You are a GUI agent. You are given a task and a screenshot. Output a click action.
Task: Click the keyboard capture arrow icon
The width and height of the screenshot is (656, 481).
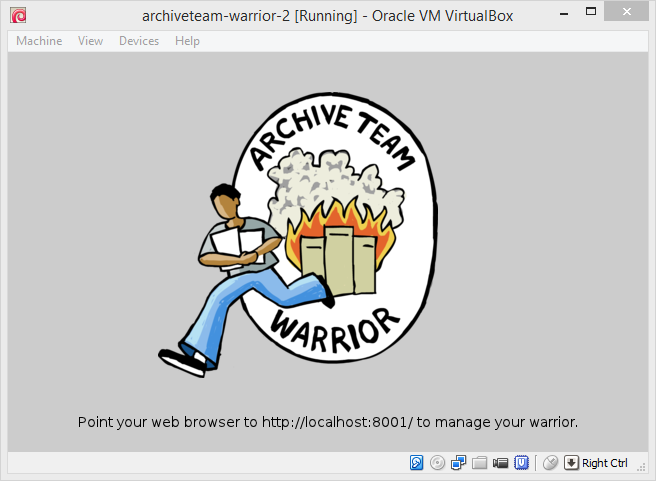coord(571,463)
